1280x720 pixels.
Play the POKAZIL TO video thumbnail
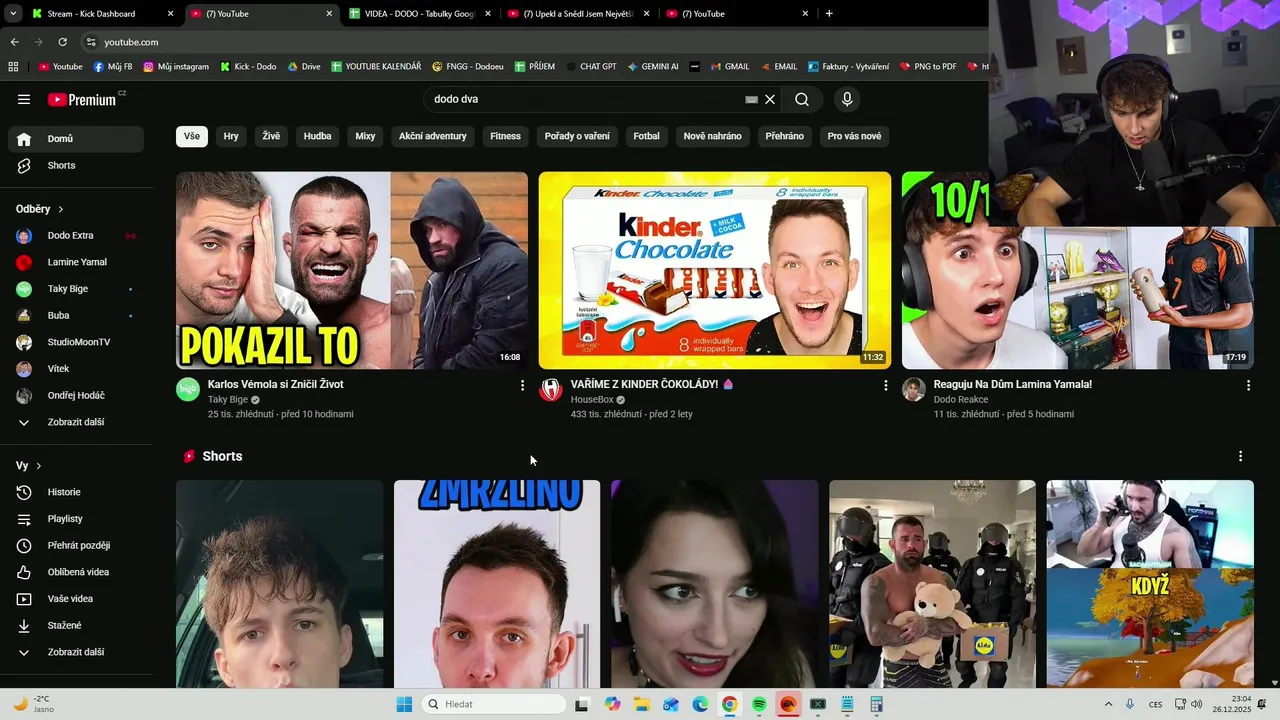tap(352, 270)
